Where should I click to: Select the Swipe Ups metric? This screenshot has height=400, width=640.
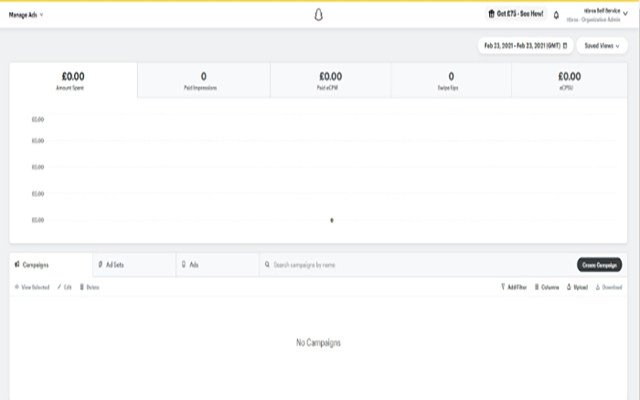pos(451,80)
